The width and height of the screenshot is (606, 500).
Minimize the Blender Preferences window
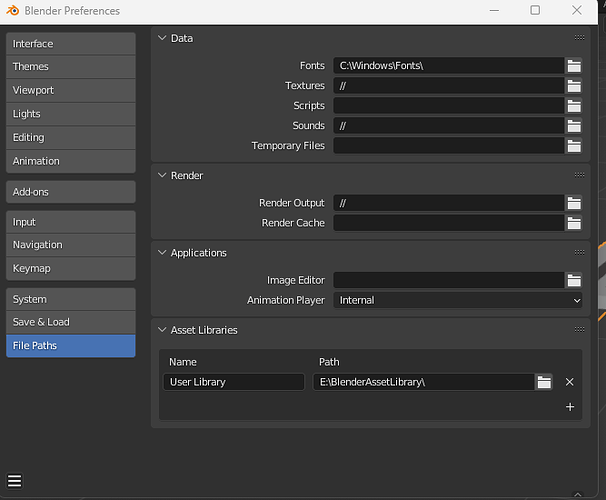494,10
